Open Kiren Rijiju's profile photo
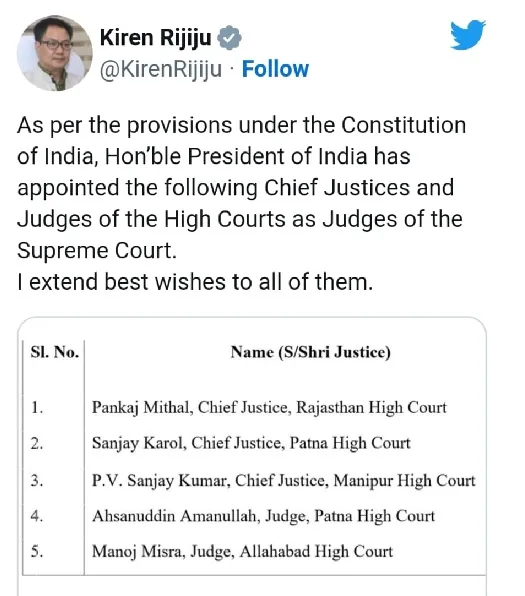 coord(55,53)
